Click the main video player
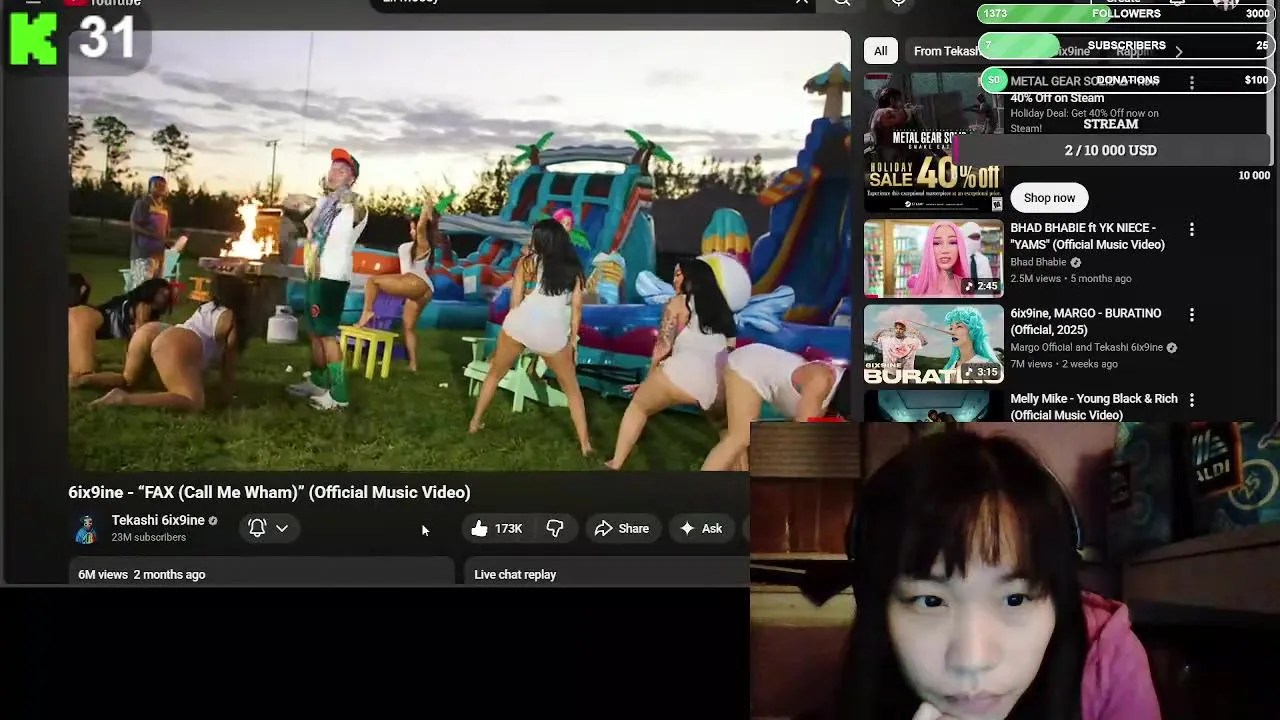1280x720 pixels. (459, 250)
